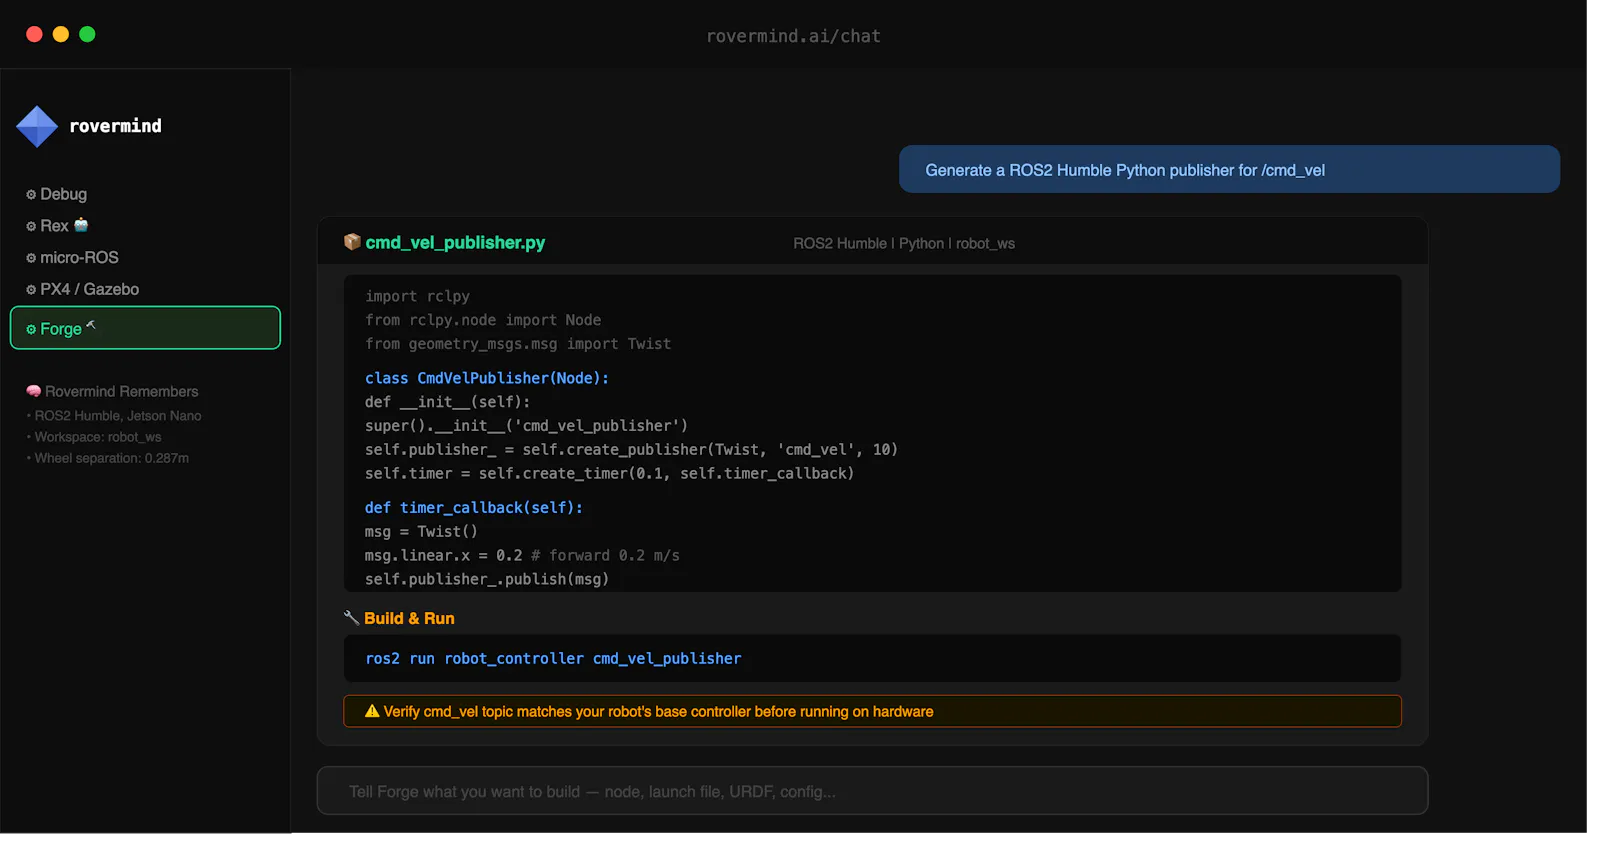Click the 'Build & Run' heading
The image size is (1600, 846).
click(409, 618)
